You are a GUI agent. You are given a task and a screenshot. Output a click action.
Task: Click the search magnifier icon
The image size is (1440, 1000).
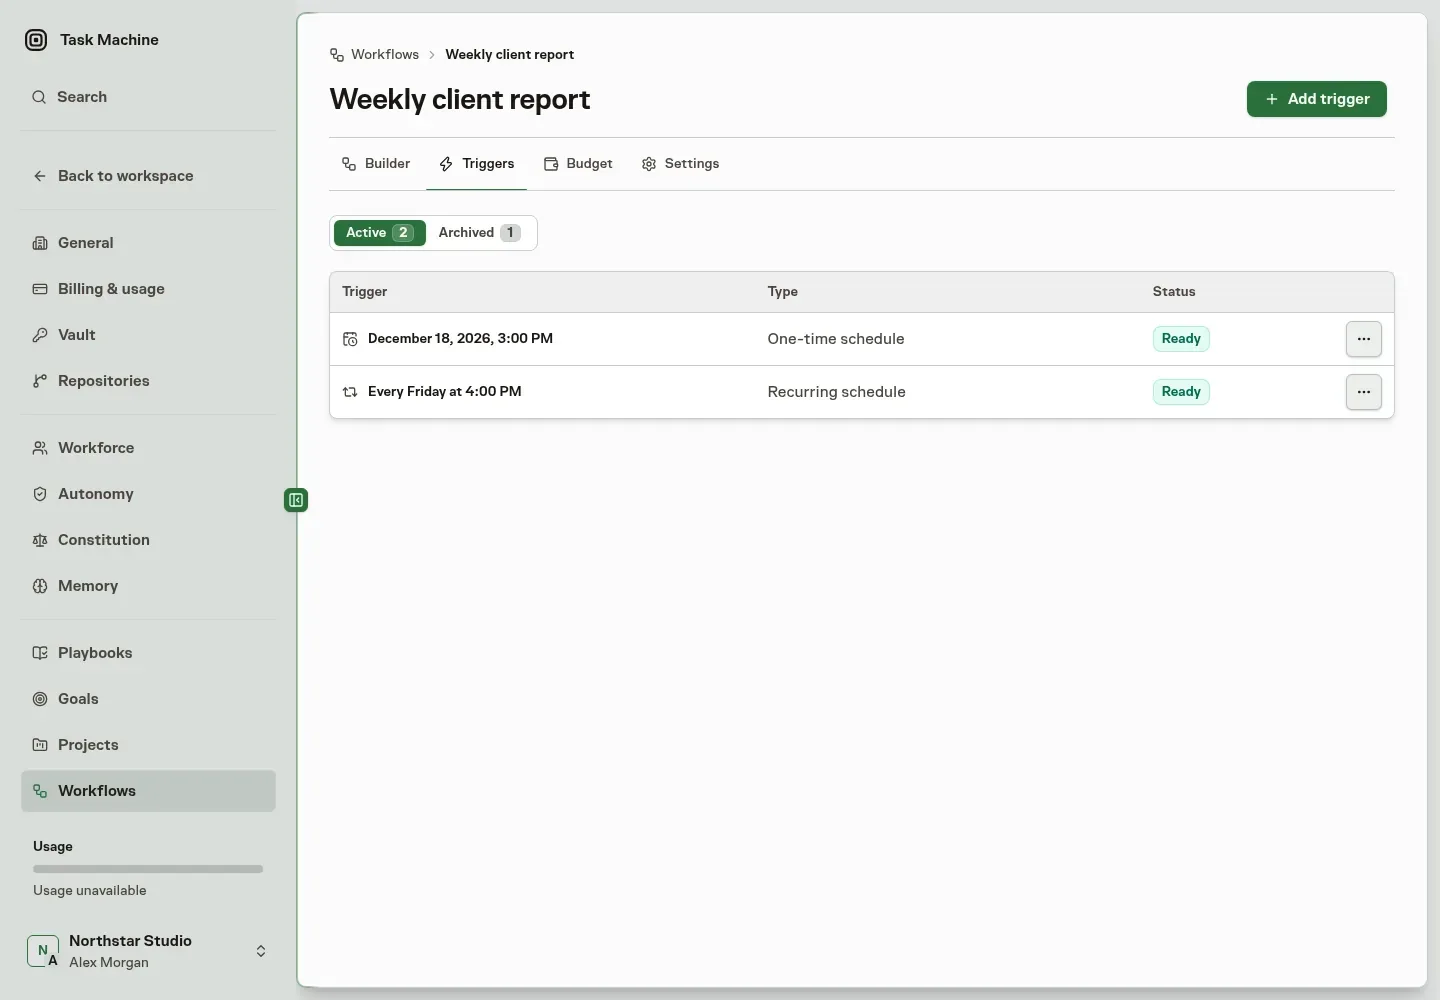[39, 97]
